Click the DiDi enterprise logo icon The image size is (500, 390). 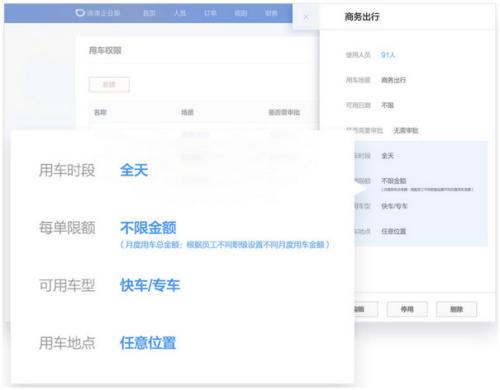click(80, 13)
